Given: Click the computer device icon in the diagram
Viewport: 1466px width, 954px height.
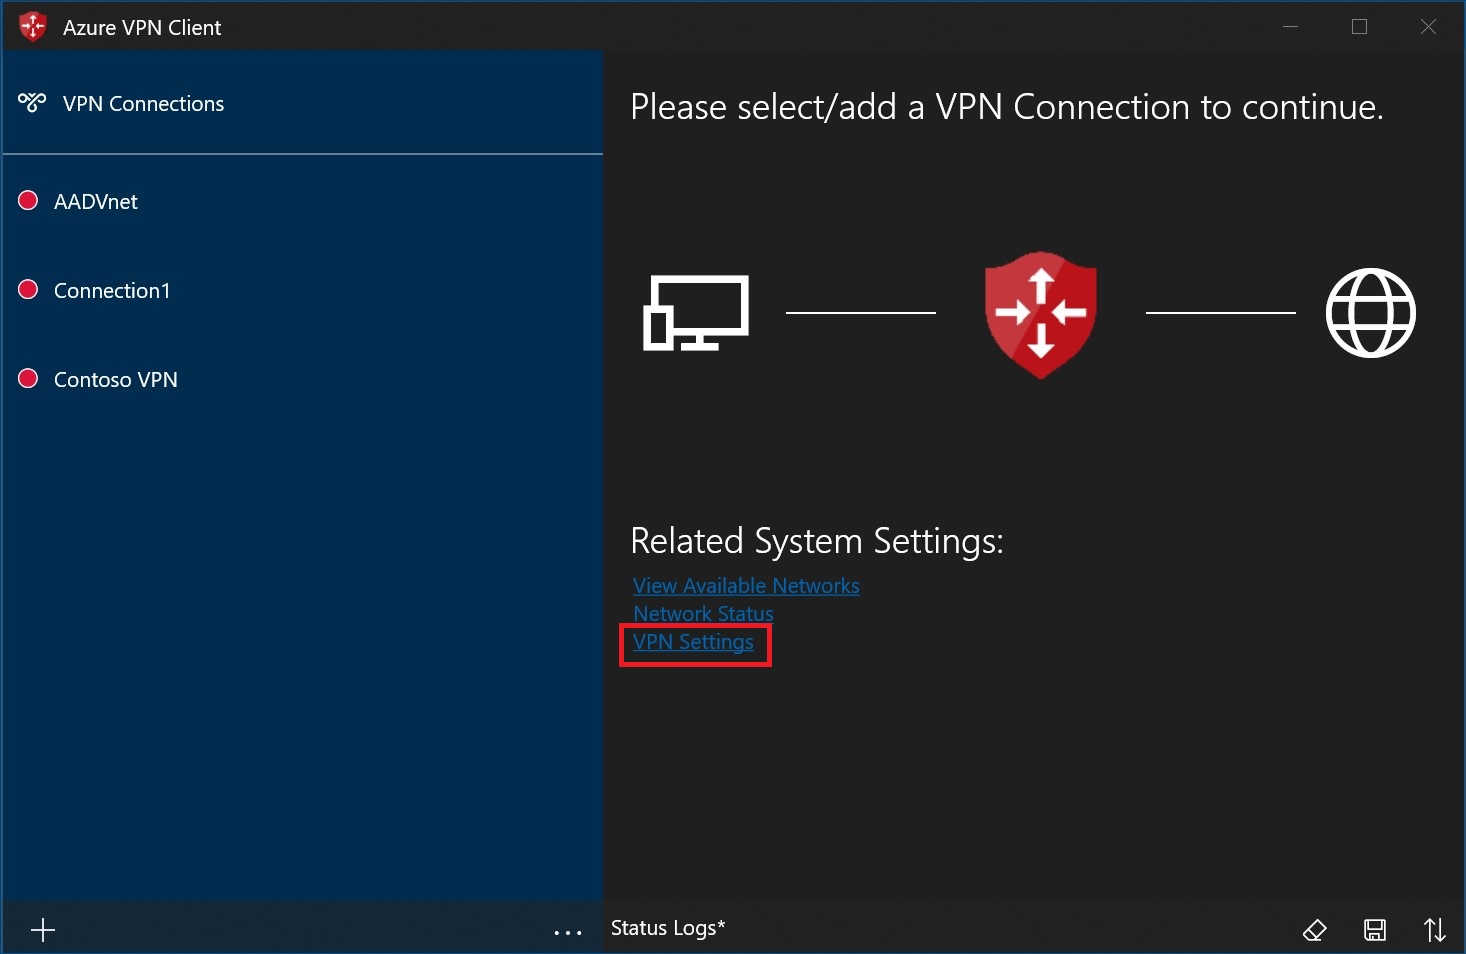Looking at the screenshot, I should pos(695,313).
